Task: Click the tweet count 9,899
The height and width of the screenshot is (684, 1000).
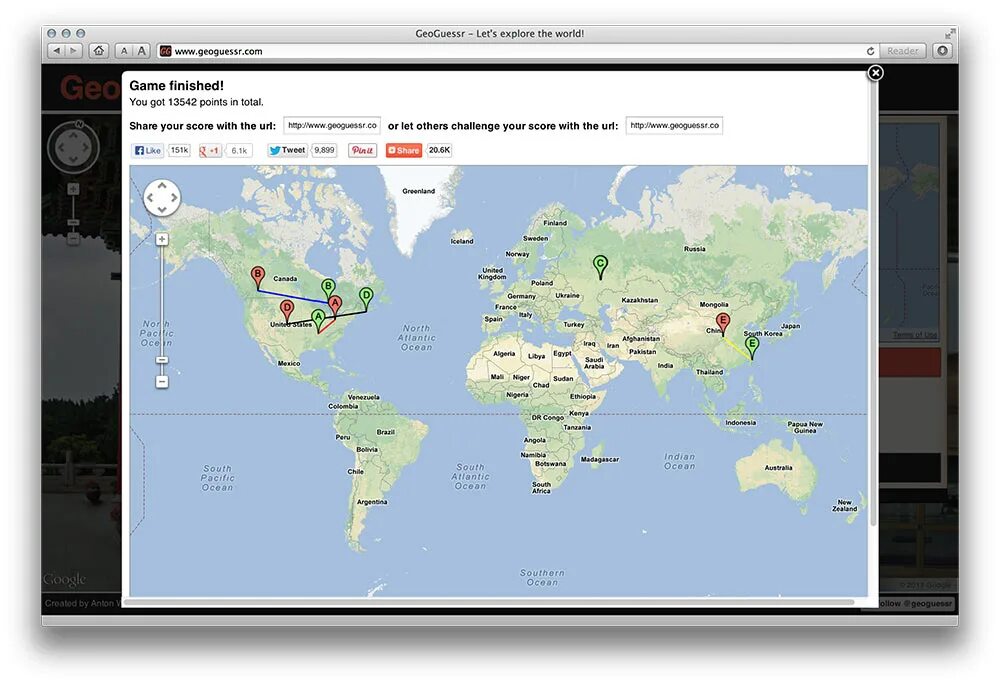Action: (x=324, y=150)
